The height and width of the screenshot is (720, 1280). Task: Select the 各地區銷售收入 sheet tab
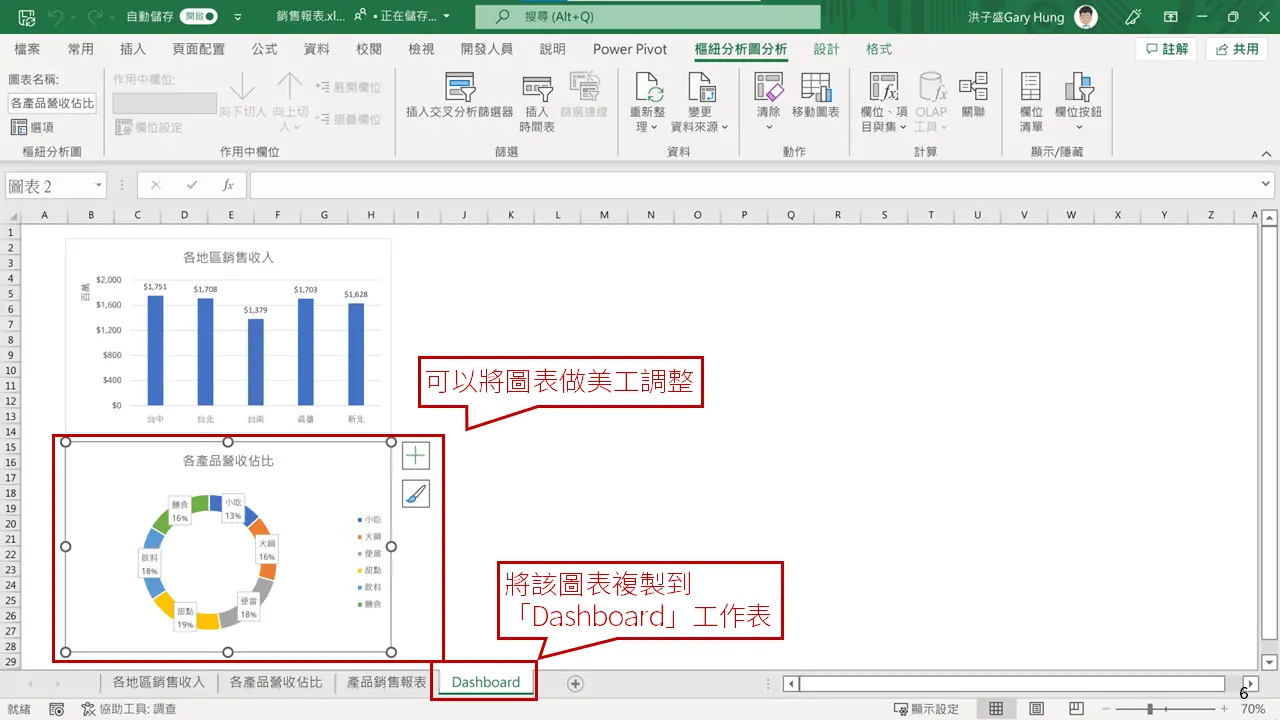point(158,682)
